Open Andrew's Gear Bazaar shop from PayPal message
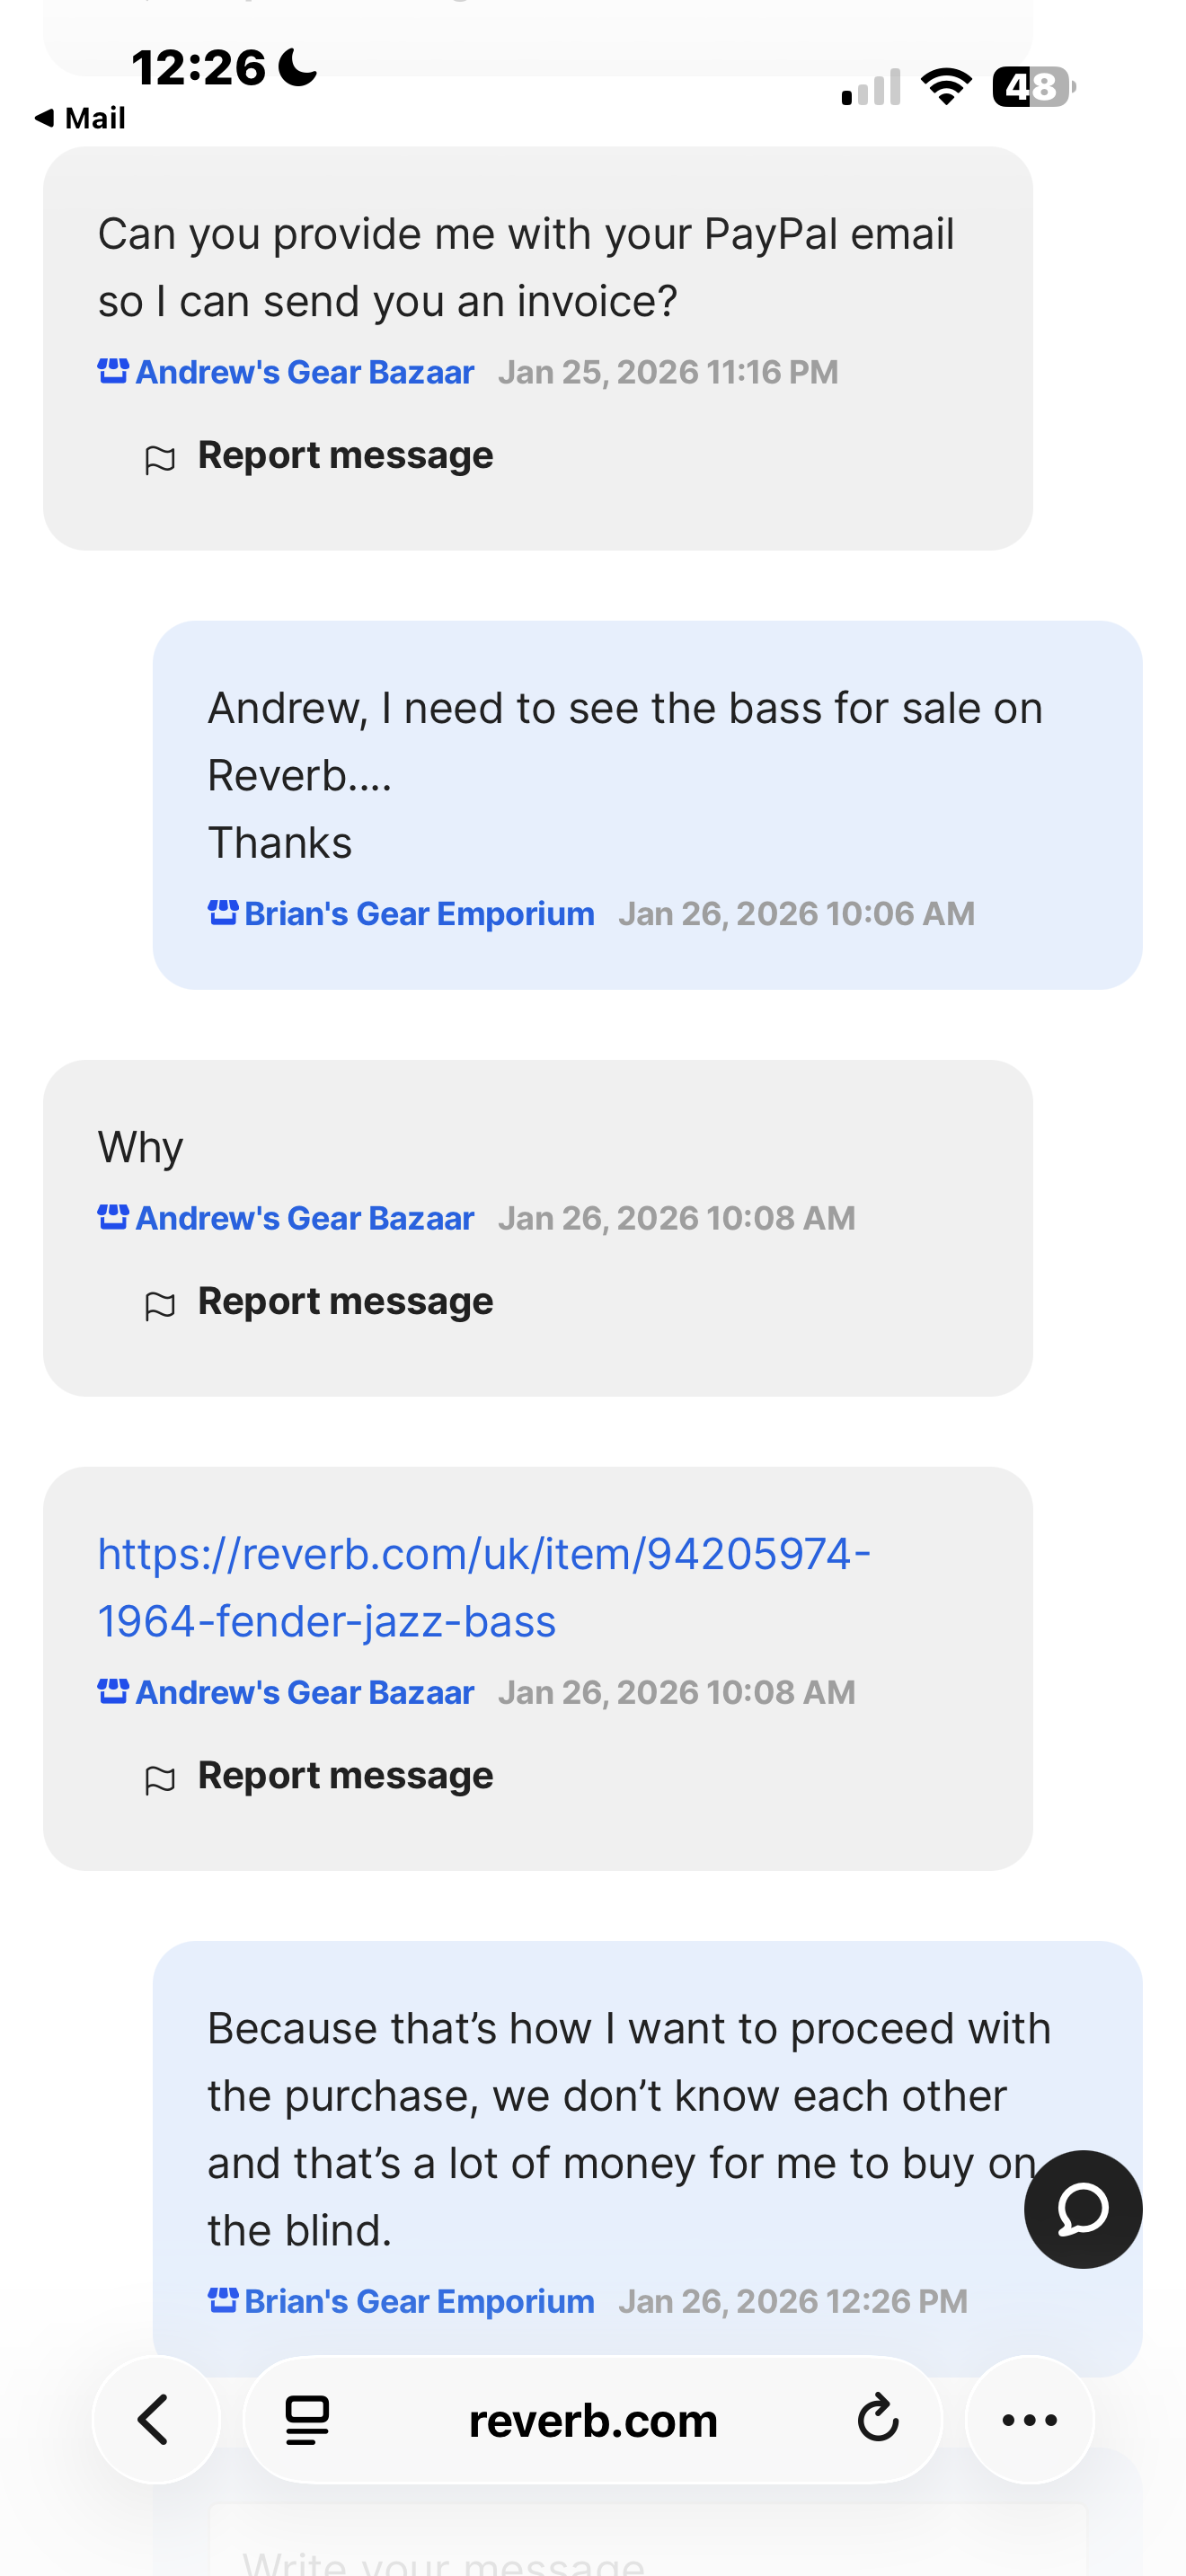The height and width of the screenshot is (2576, 1186). click(304, 372)
